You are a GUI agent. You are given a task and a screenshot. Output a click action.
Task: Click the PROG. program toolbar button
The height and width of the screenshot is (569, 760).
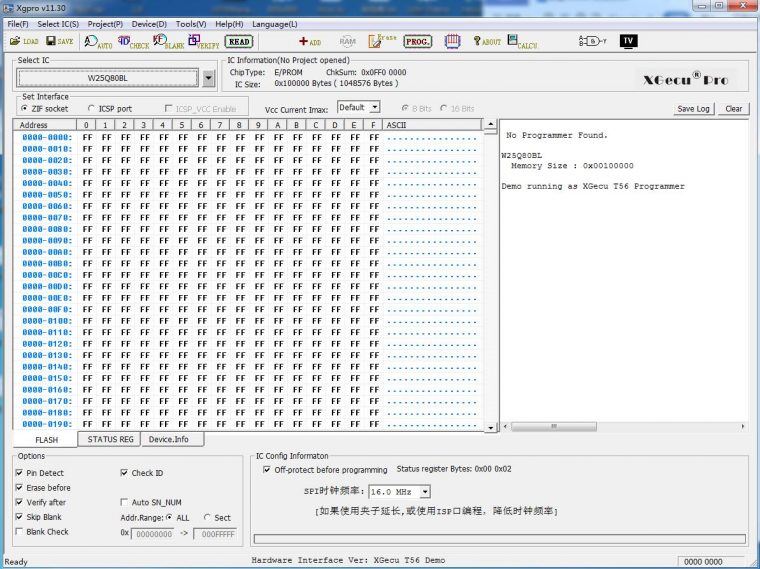point(417,42)
